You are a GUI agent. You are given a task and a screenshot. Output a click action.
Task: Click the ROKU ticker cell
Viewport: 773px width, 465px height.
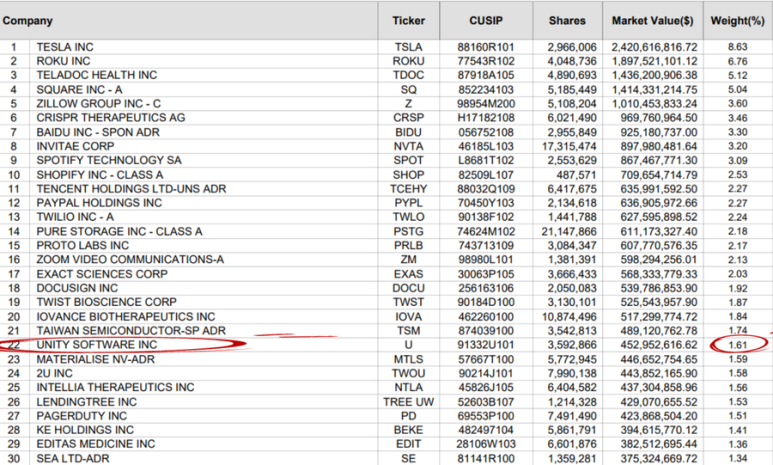click(x=408, y=61)
